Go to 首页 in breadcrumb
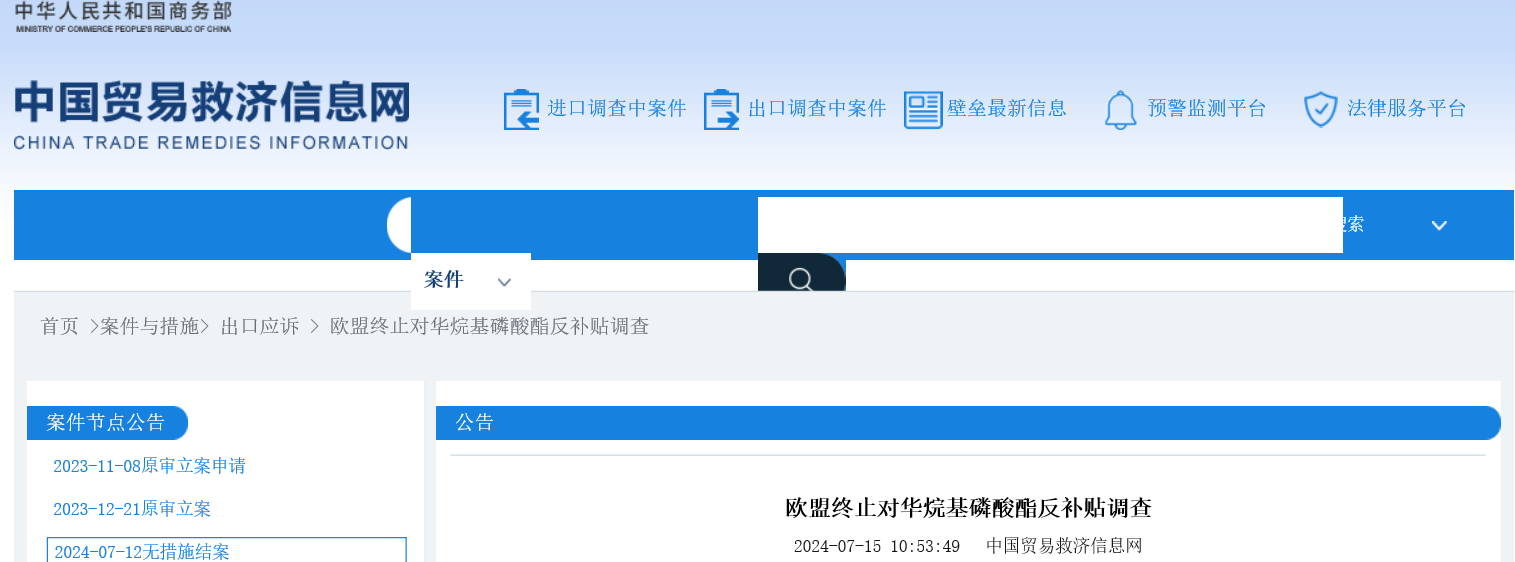 point(60,327)
